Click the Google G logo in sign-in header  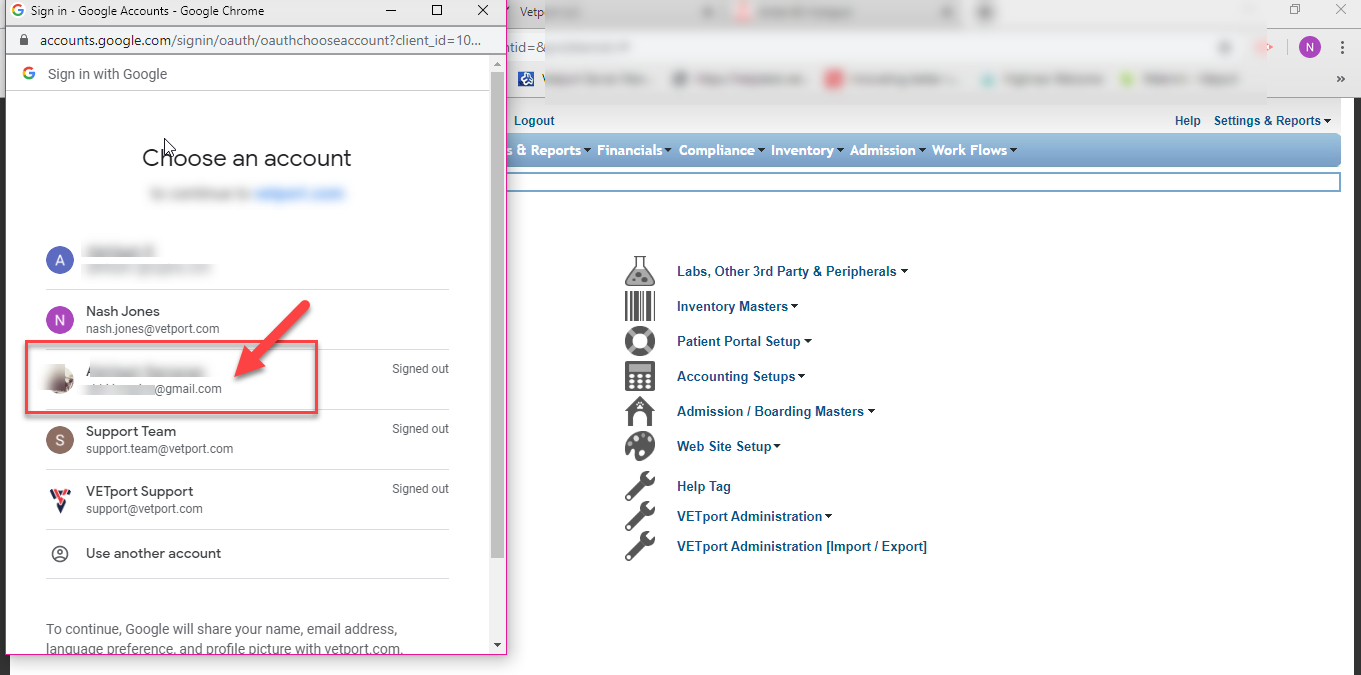tap(29, 74)
